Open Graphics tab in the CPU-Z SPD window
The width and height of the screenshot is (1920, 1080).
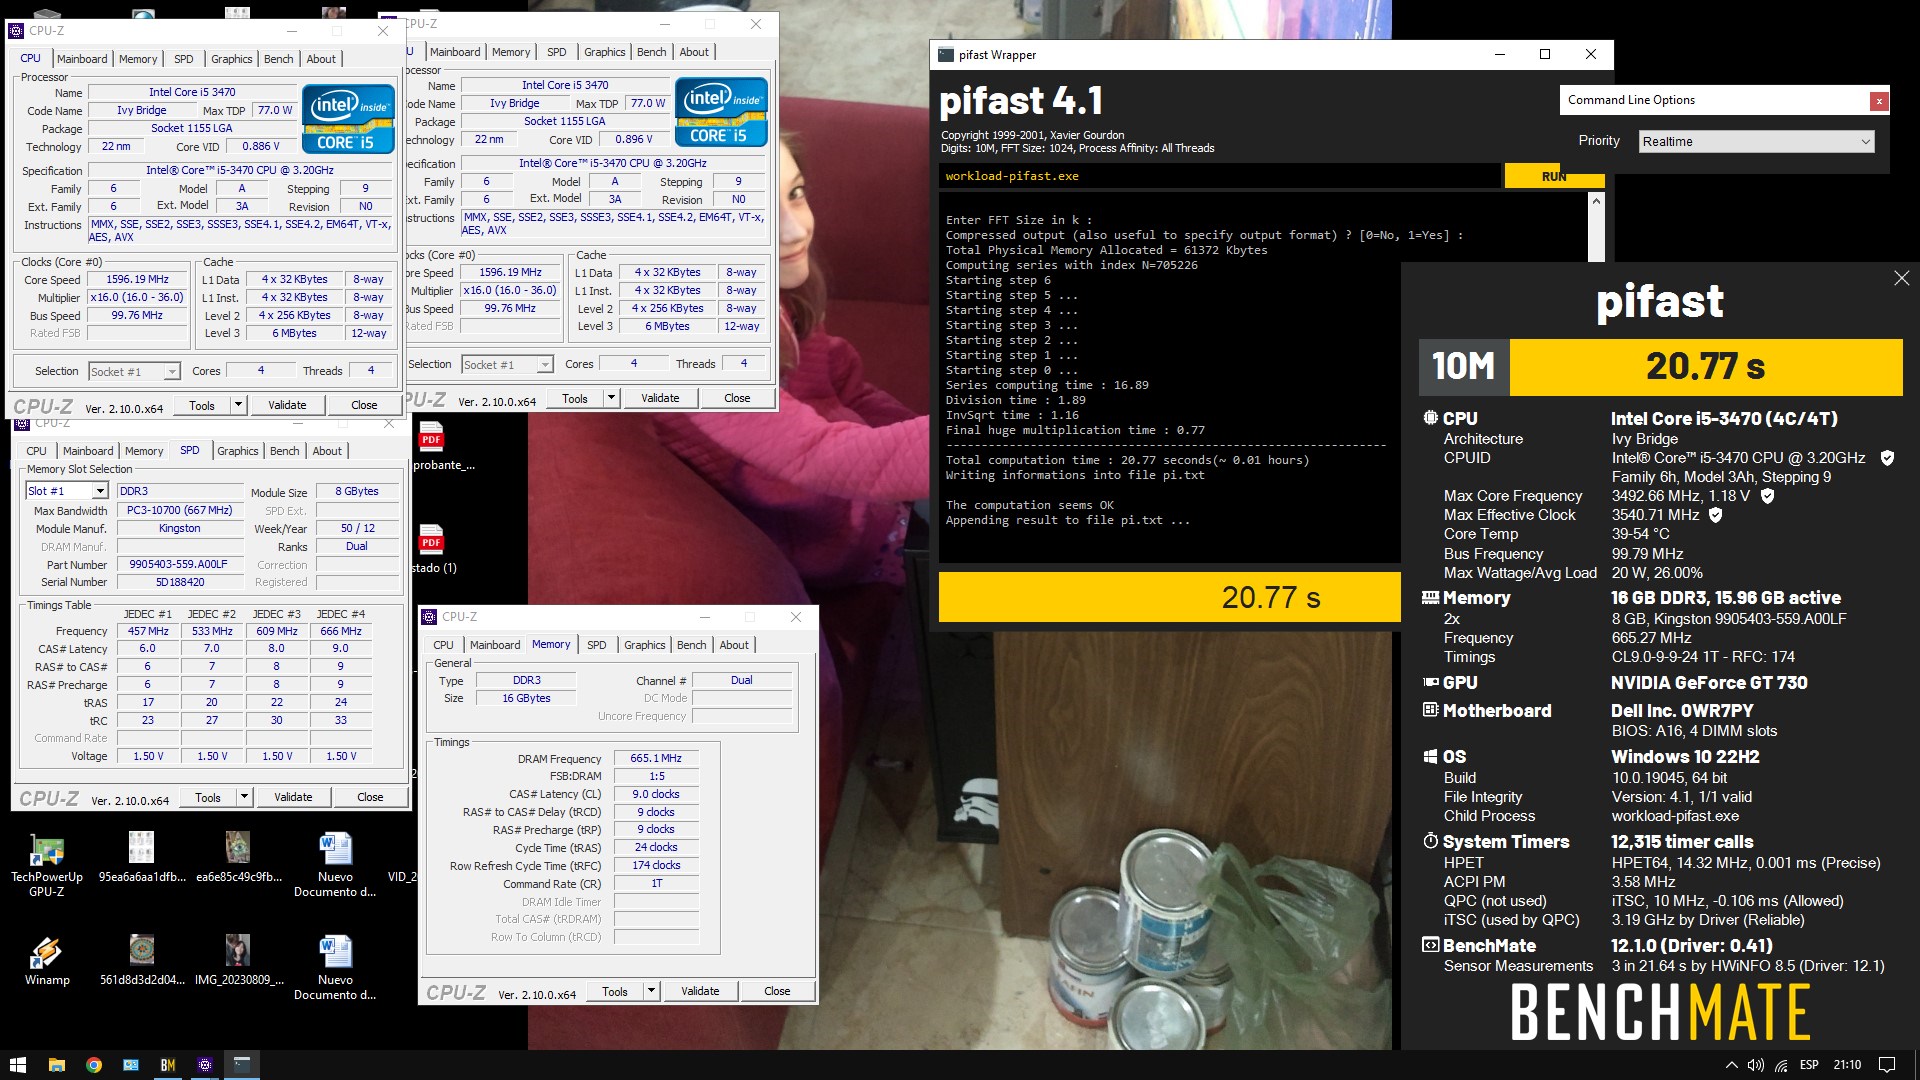(238, 451)
